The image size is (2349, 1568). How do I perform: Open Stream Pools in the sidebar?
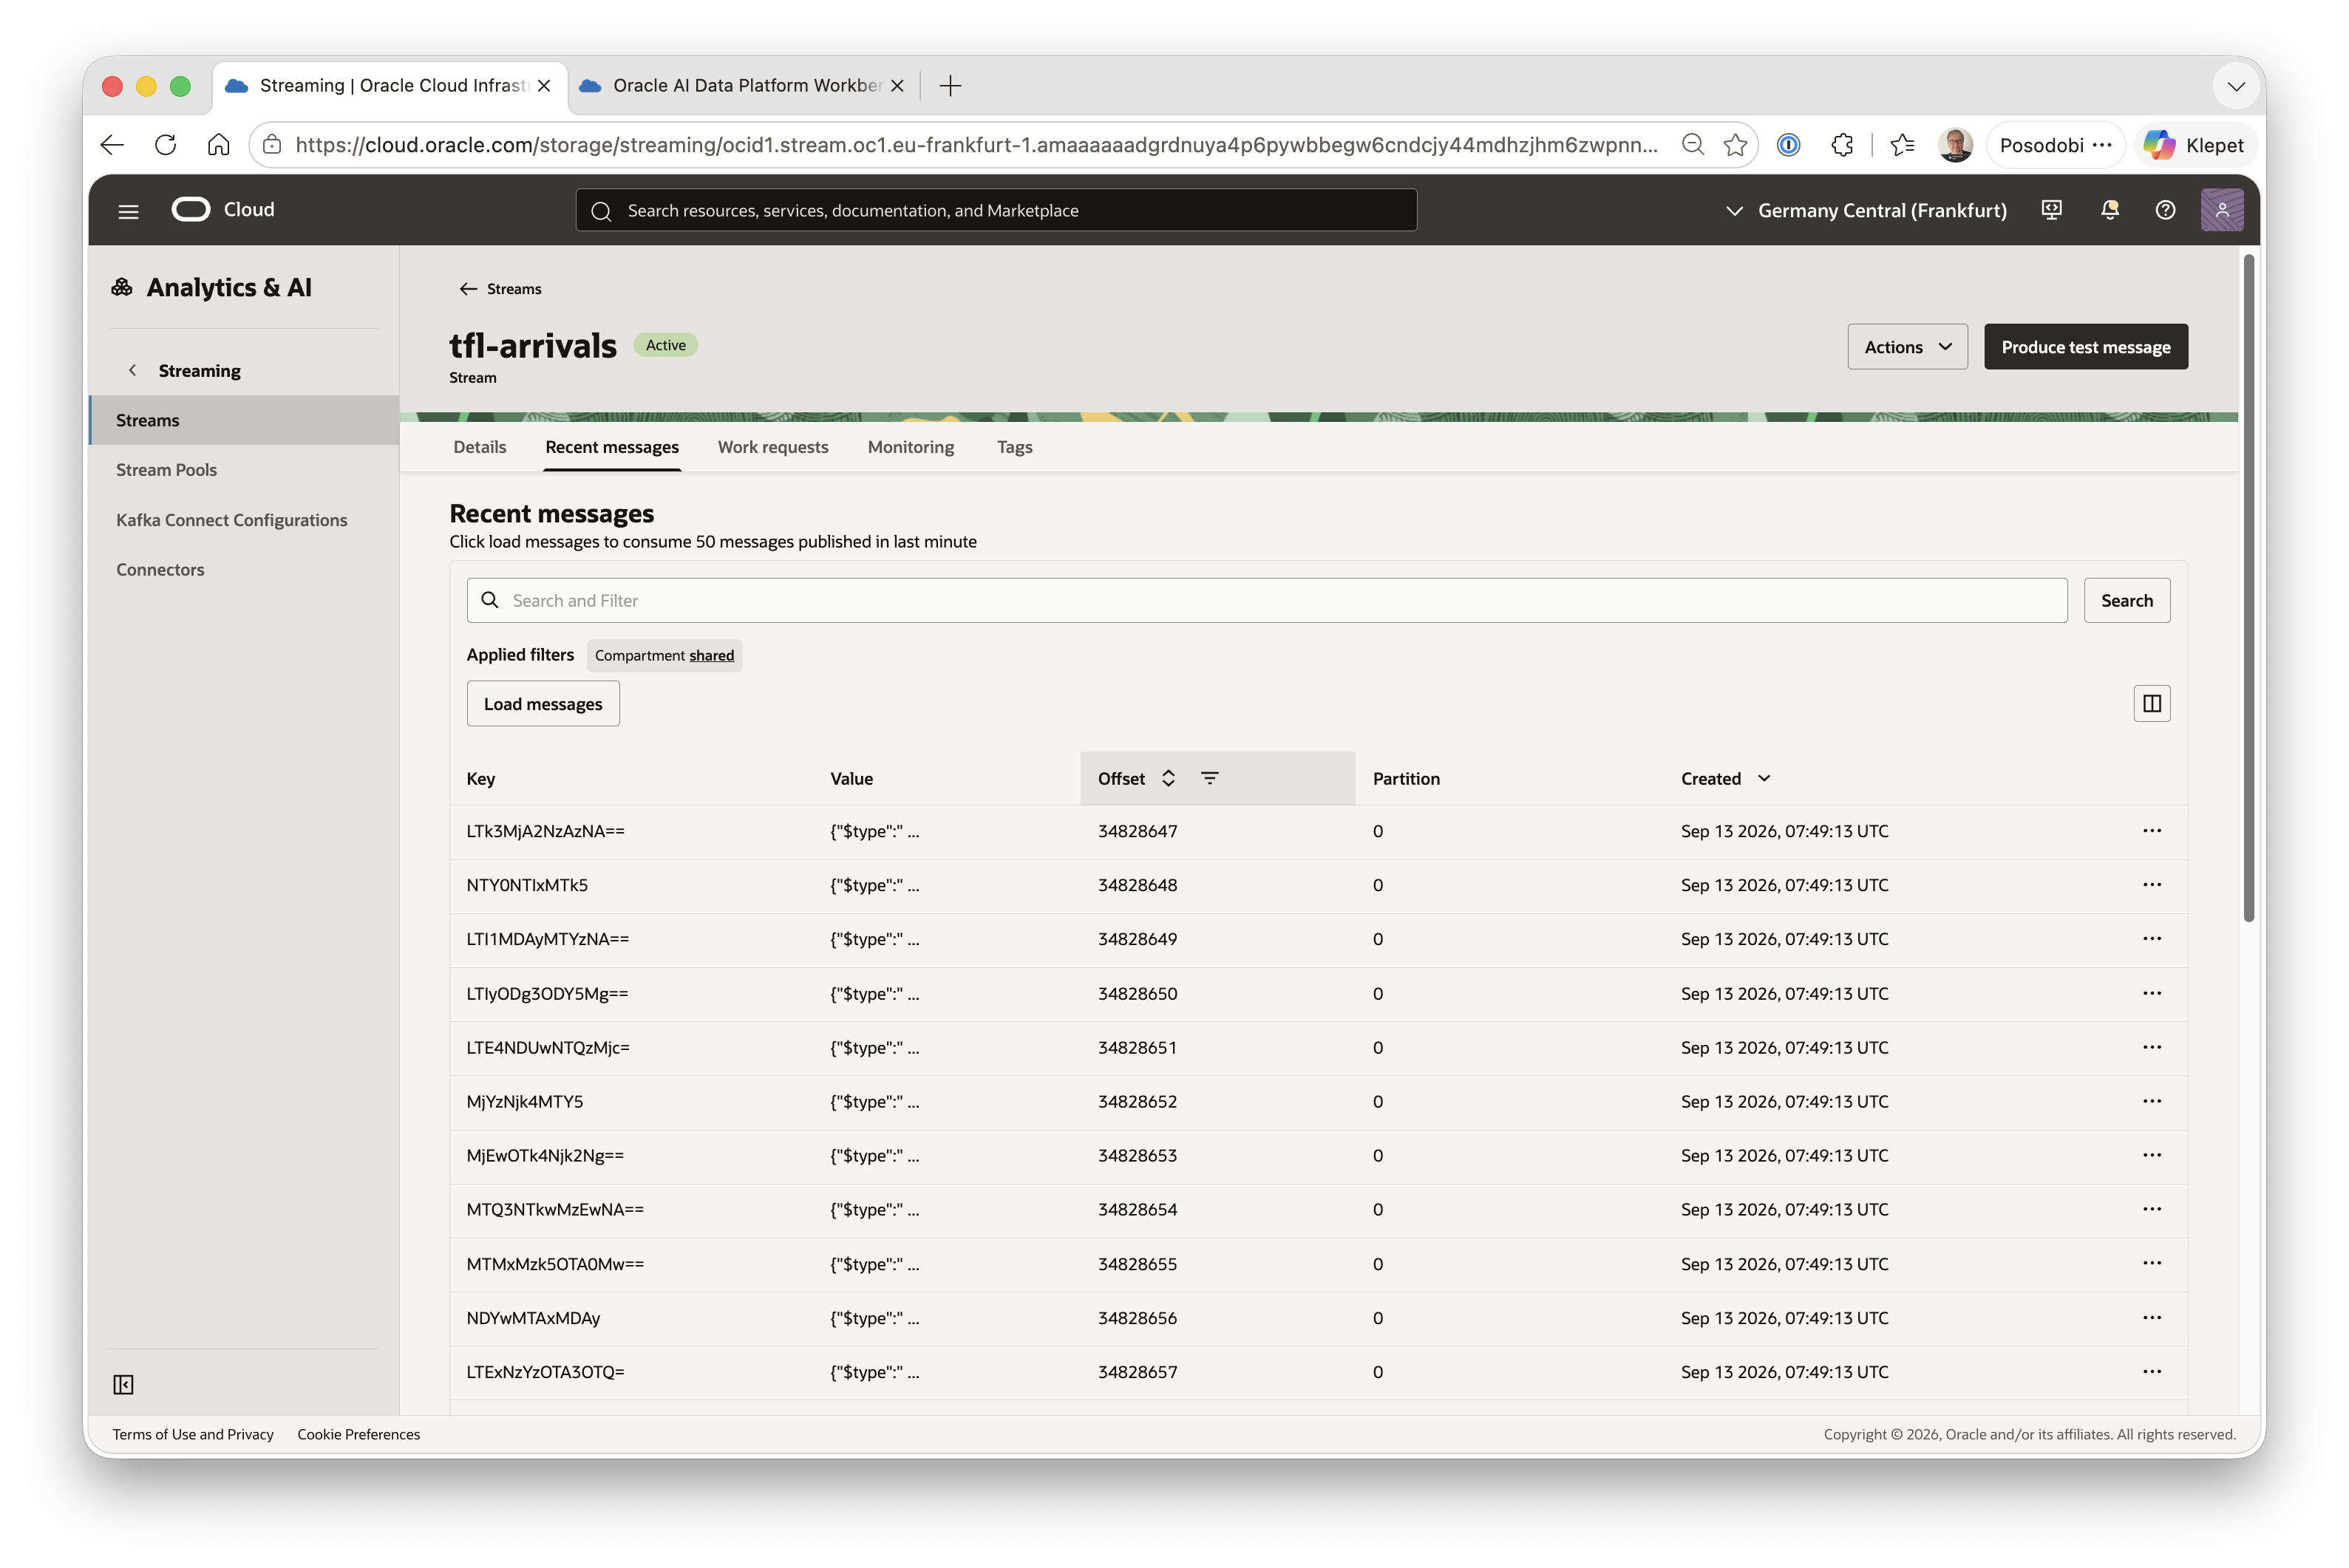[166, 470]
